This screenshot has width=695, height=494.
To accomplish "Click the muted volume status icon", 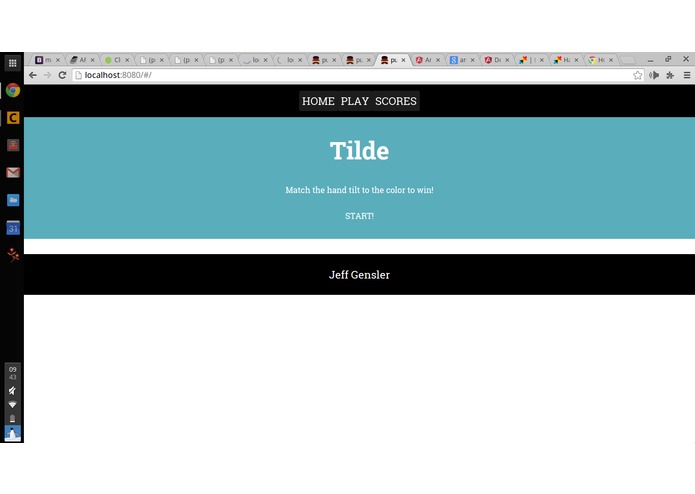I will point(12,391).
